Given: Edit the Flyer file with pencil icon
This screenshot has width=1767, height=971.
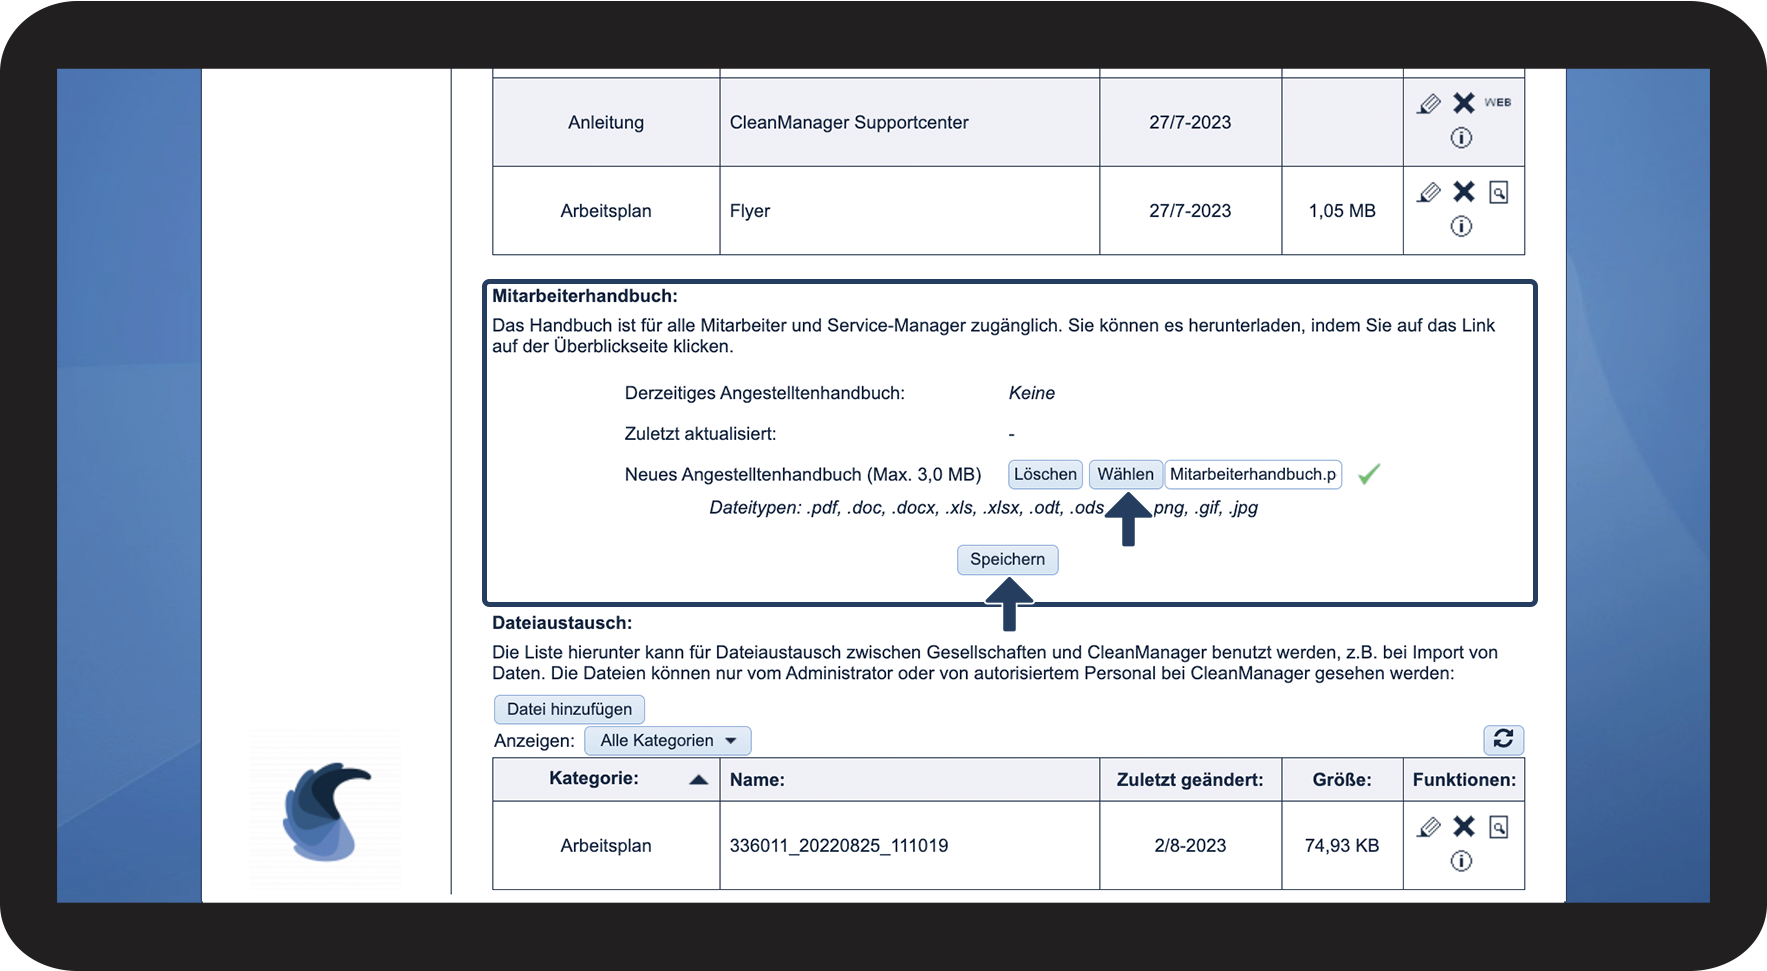Looking at the screenshot, I should 1429,192.
